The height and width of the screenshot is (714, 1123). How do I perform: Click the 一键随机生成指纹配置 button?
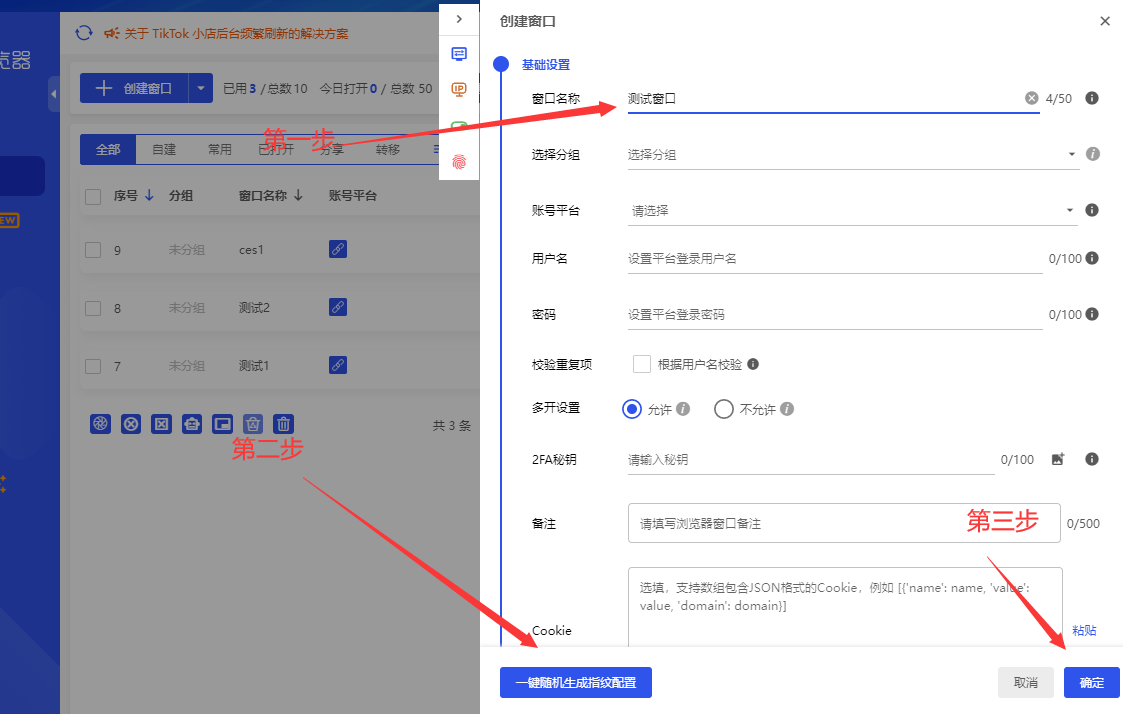[575, 683]
